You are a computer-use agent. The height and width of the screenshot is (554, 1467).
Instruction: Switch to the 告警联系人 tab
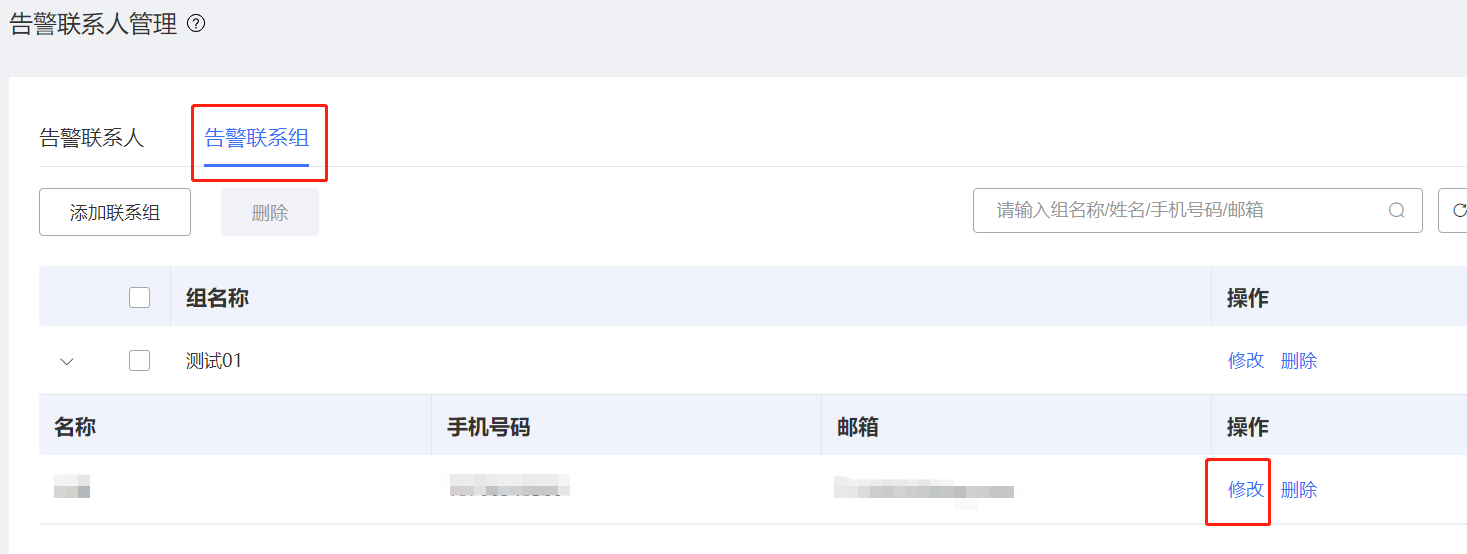pyautogui.click(x=92, y=138)
